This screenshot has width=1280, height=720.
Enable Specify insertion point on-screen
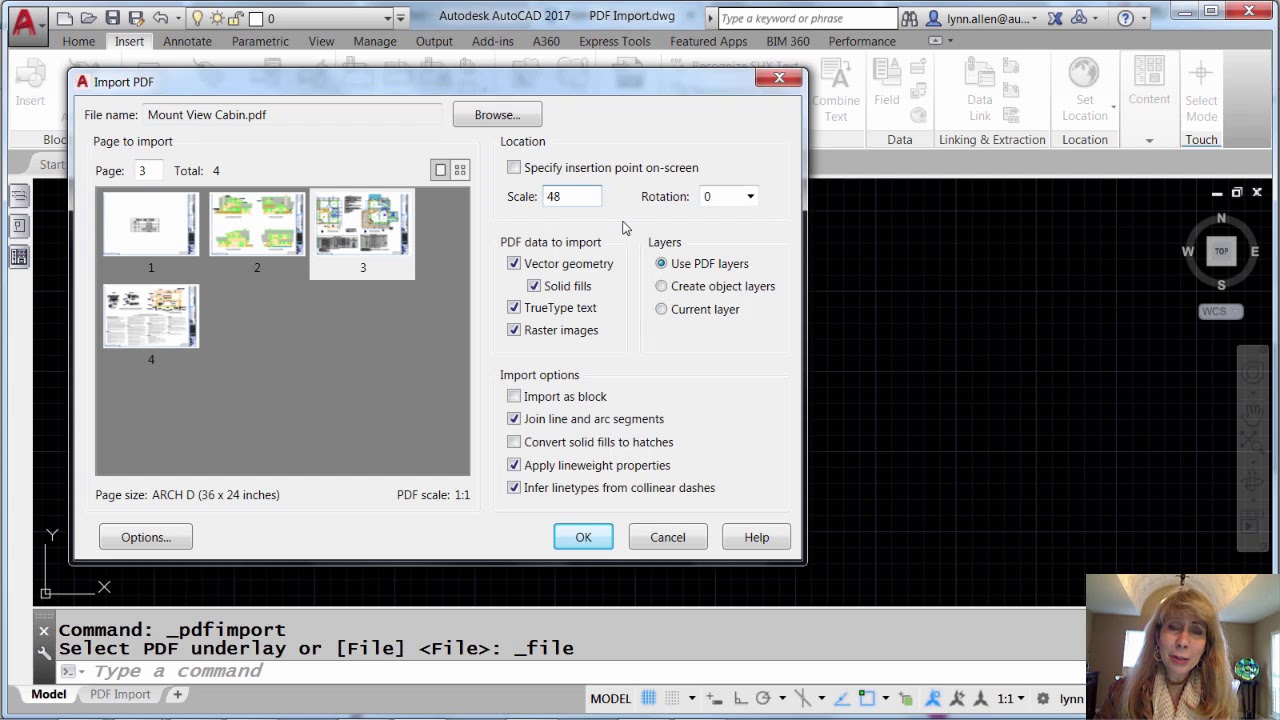tap(514, 167)
